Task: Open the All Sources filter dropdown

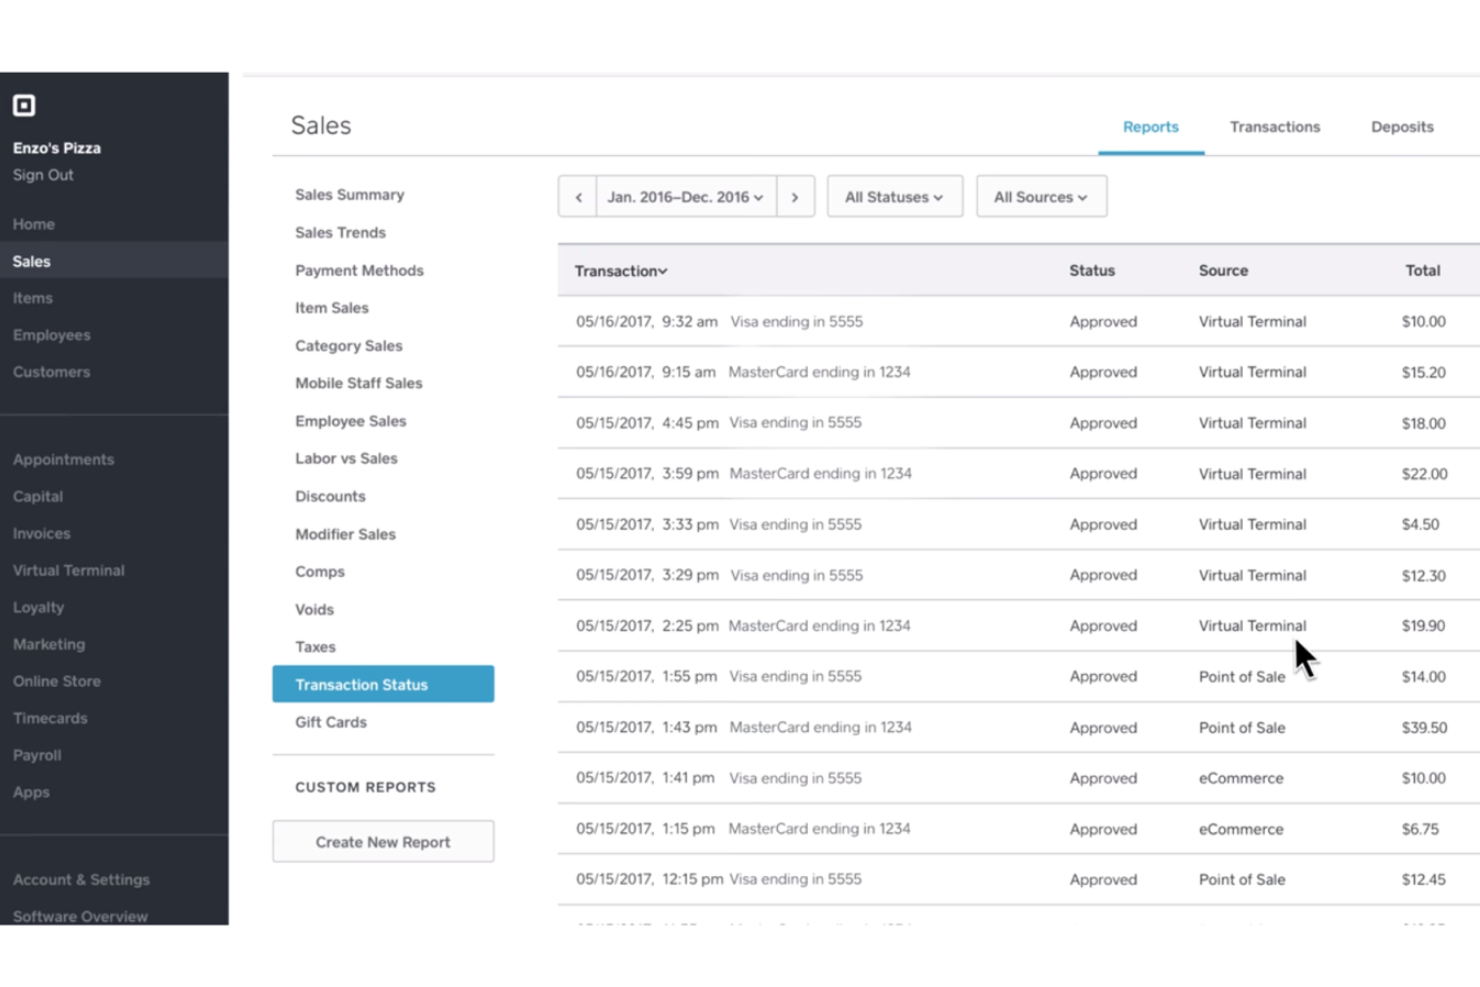Action: (1040, 196)
